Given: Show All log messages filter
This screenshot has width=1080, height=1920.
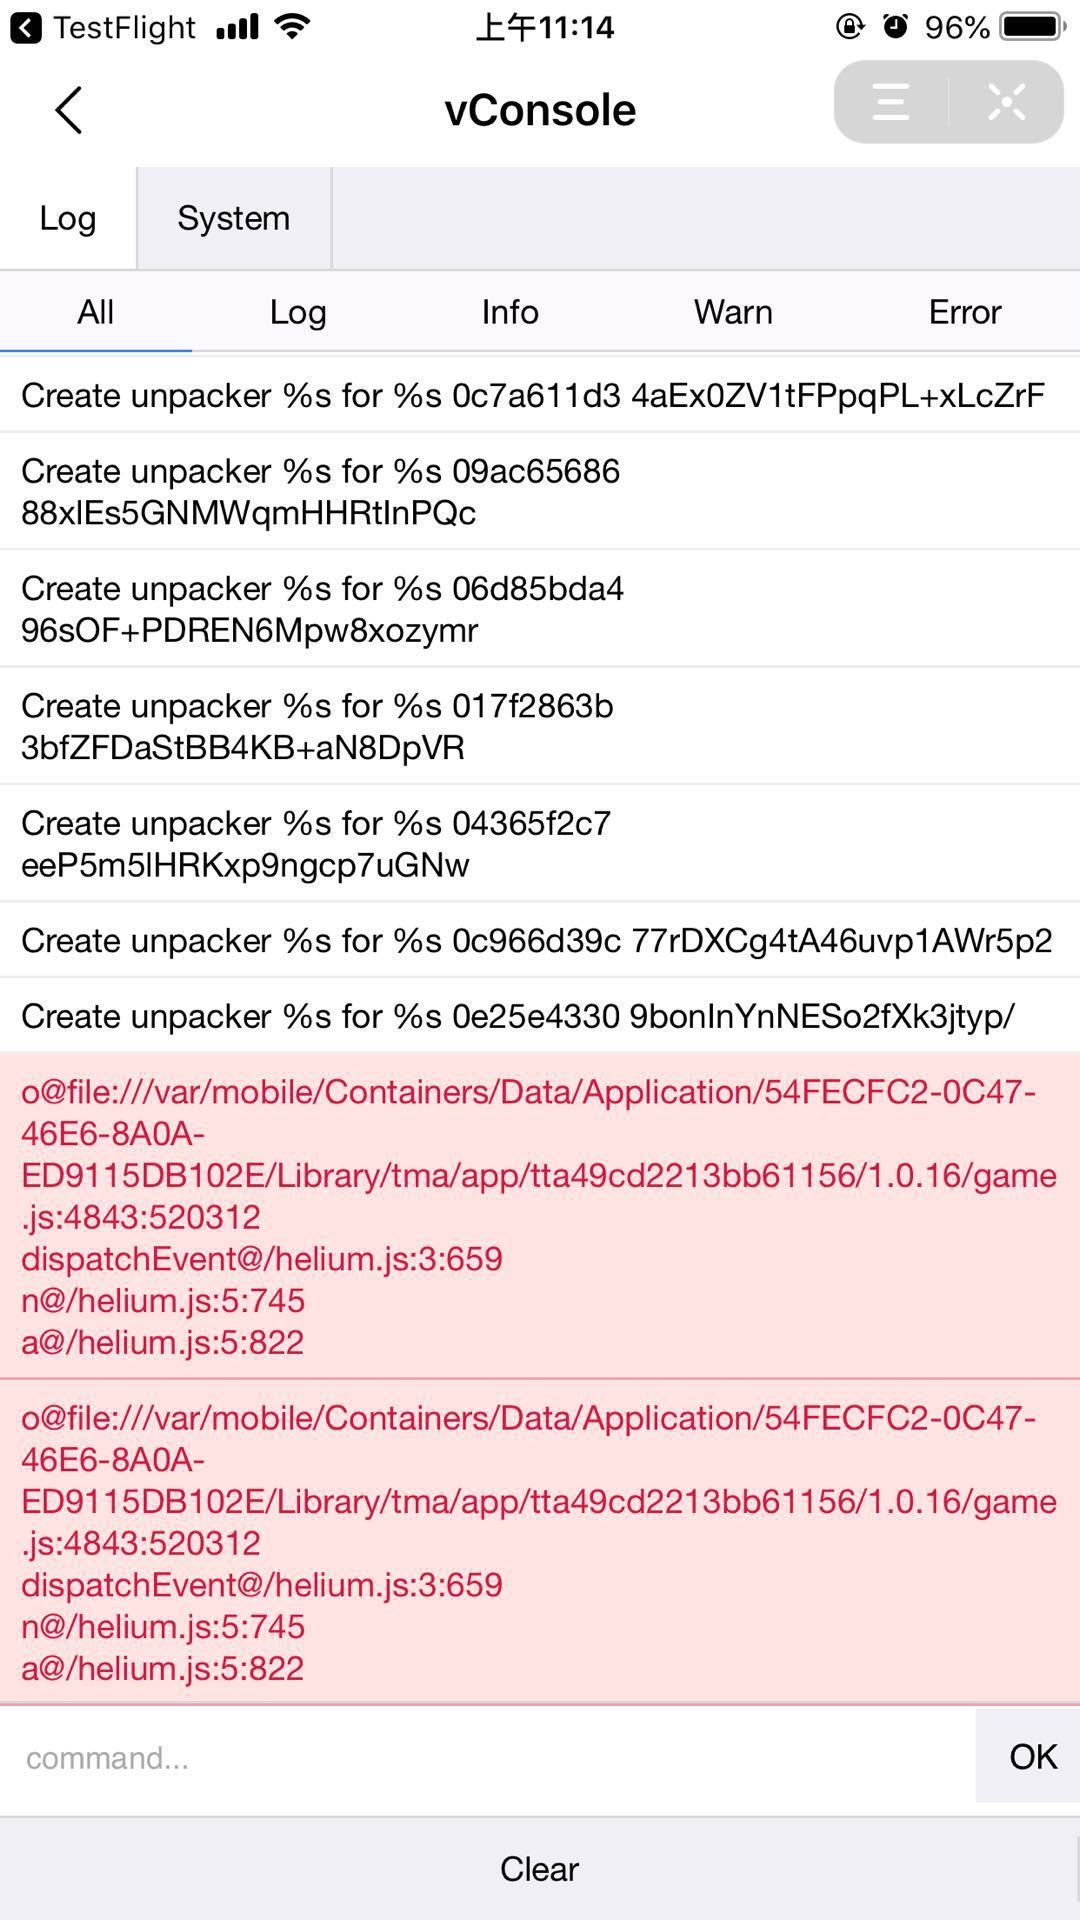Looking at the screenshot, I should (x=95, y=312).
